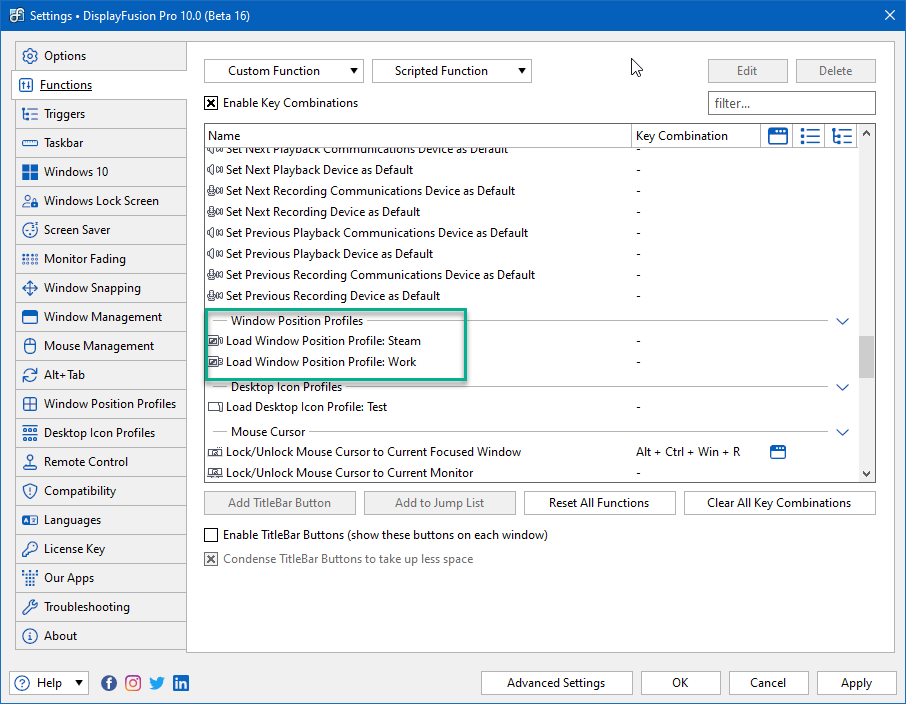Image resolution: width=906 pixels, height=704 pixels.
Task: Click the Screen Saver icon
Action: 30,230
